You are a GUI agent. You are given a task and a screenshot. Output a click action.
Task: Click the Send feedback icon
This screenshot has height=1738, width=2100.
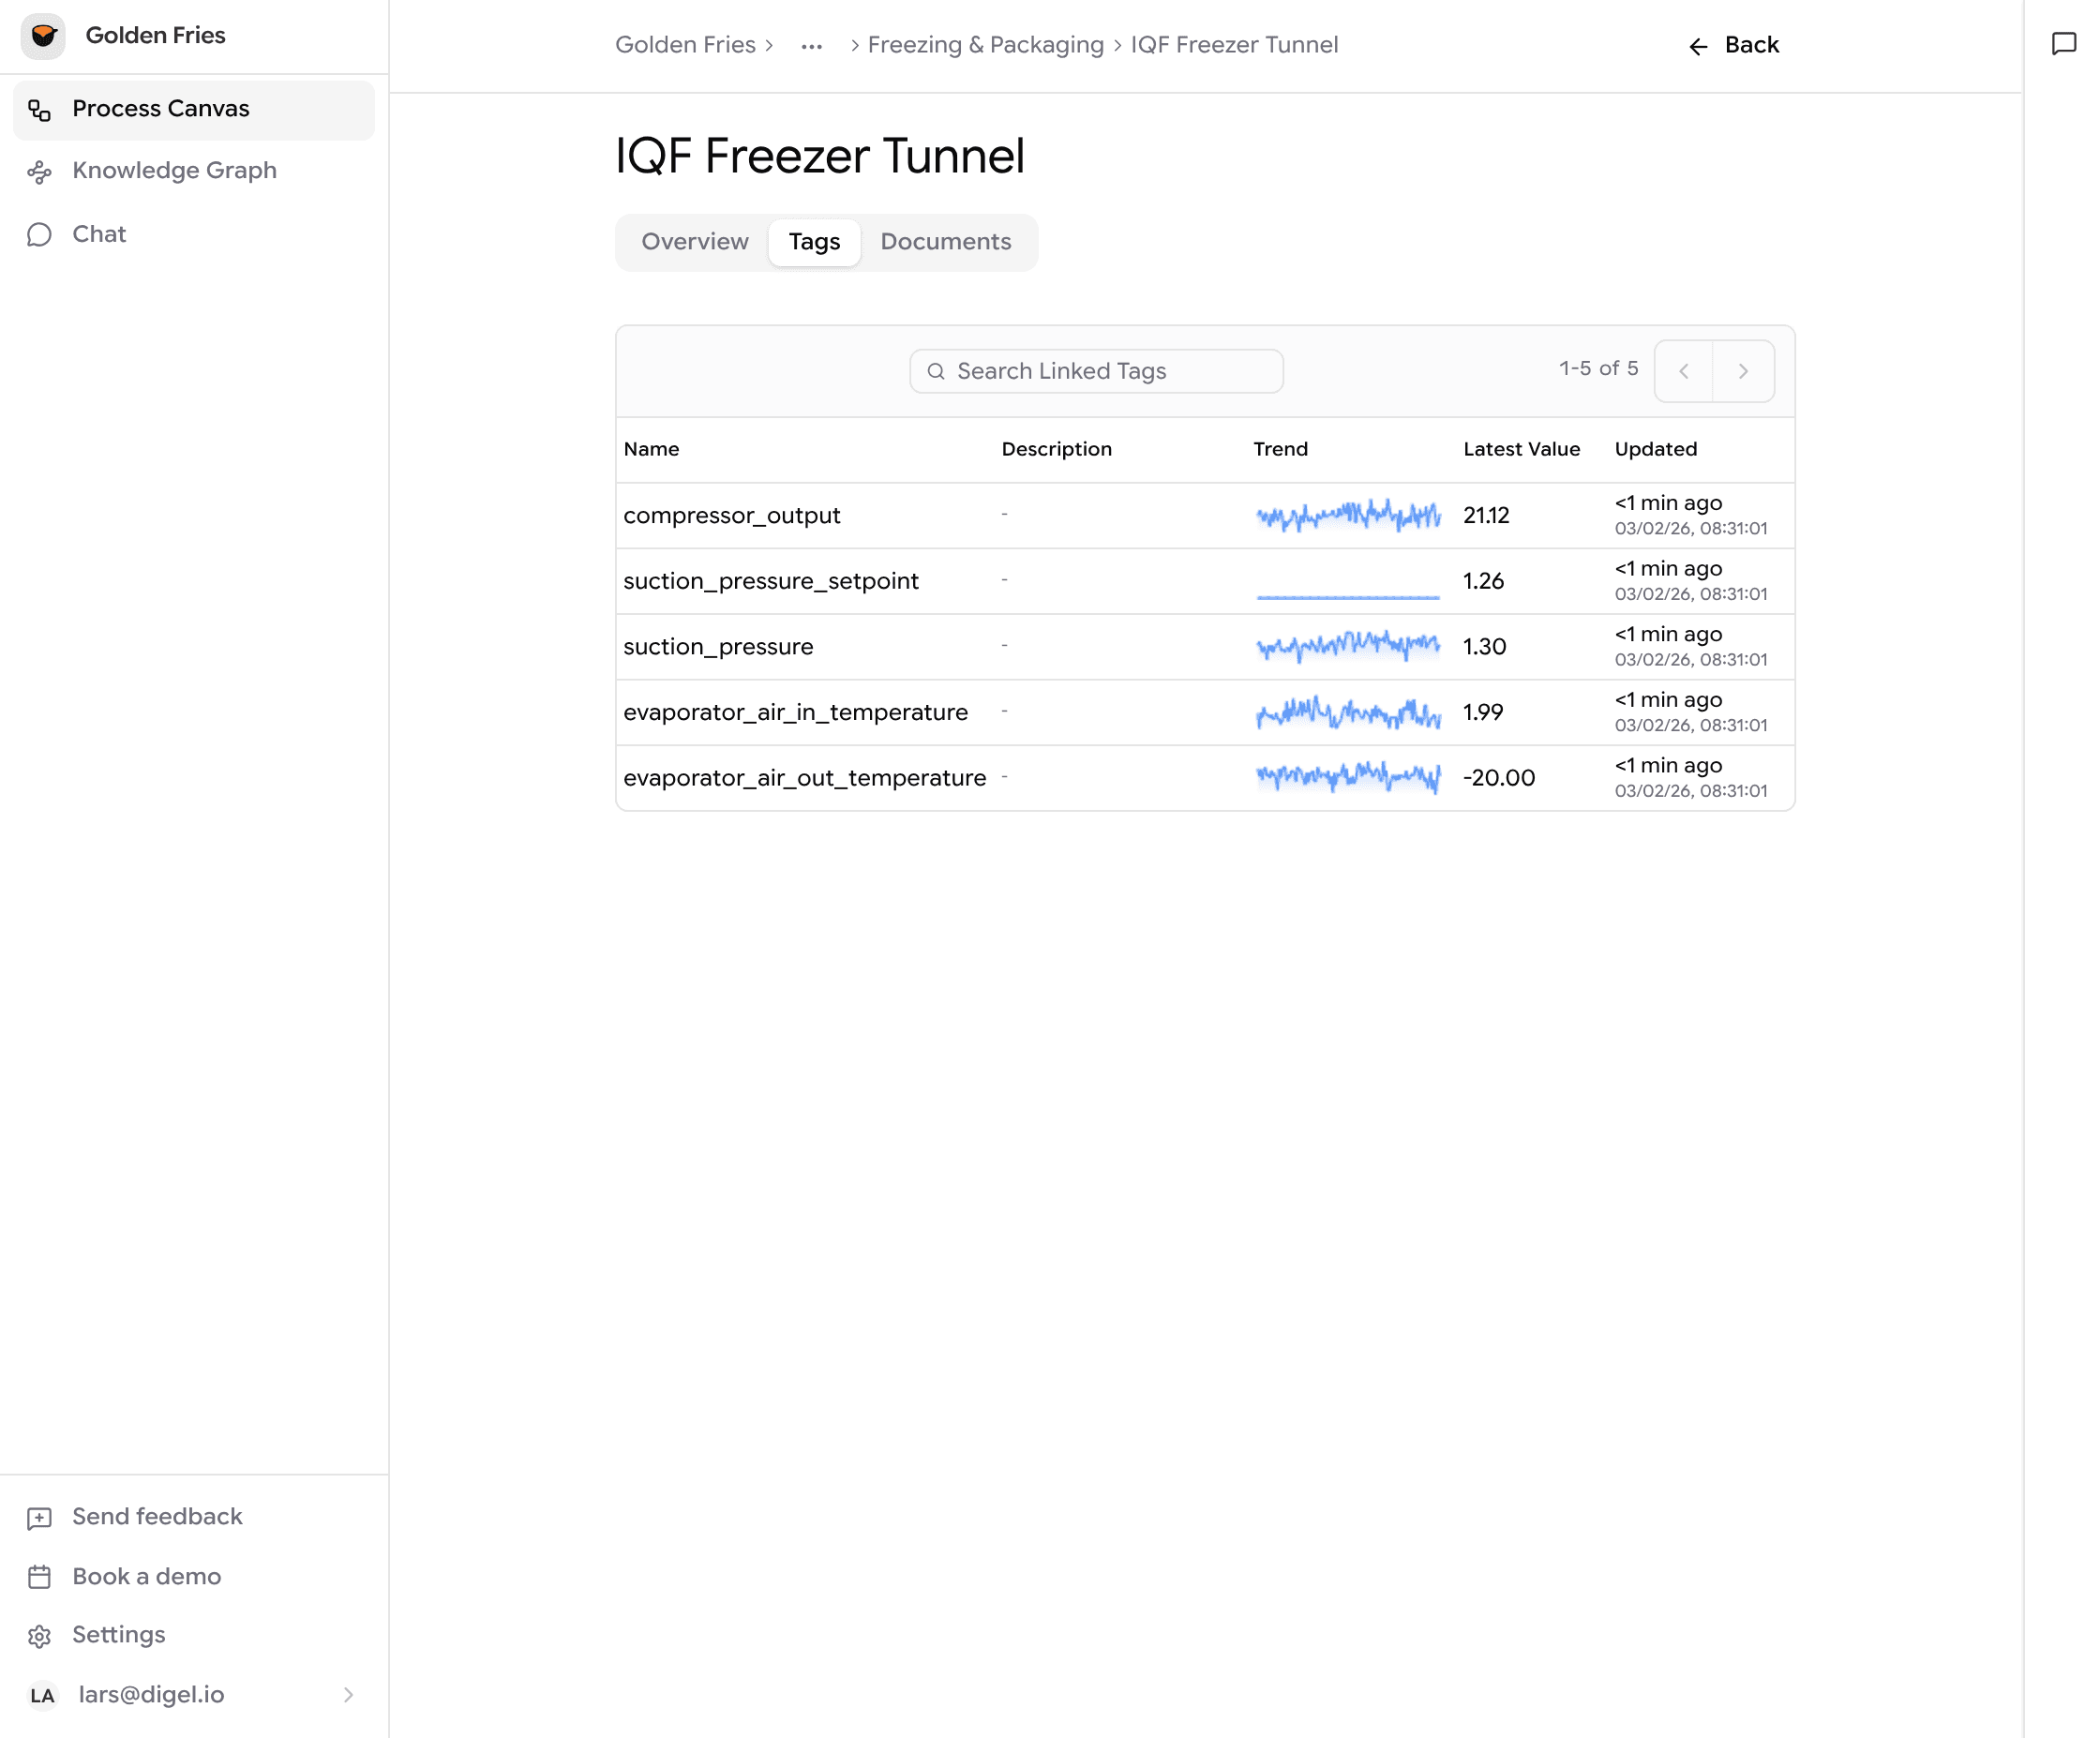click(40, 1518)
